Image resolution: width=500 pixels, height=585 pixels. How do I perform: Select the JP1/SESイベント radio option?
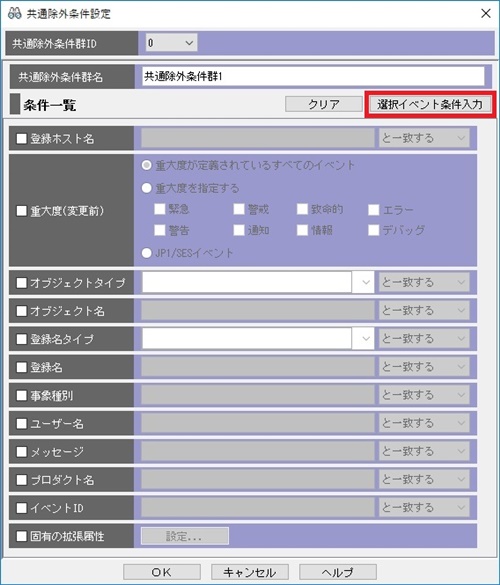[147, 253]
